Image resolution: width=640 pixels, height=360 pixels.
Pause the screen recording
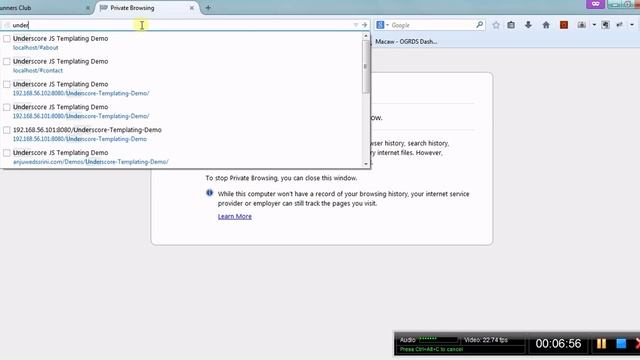click(x=601, y=344)
